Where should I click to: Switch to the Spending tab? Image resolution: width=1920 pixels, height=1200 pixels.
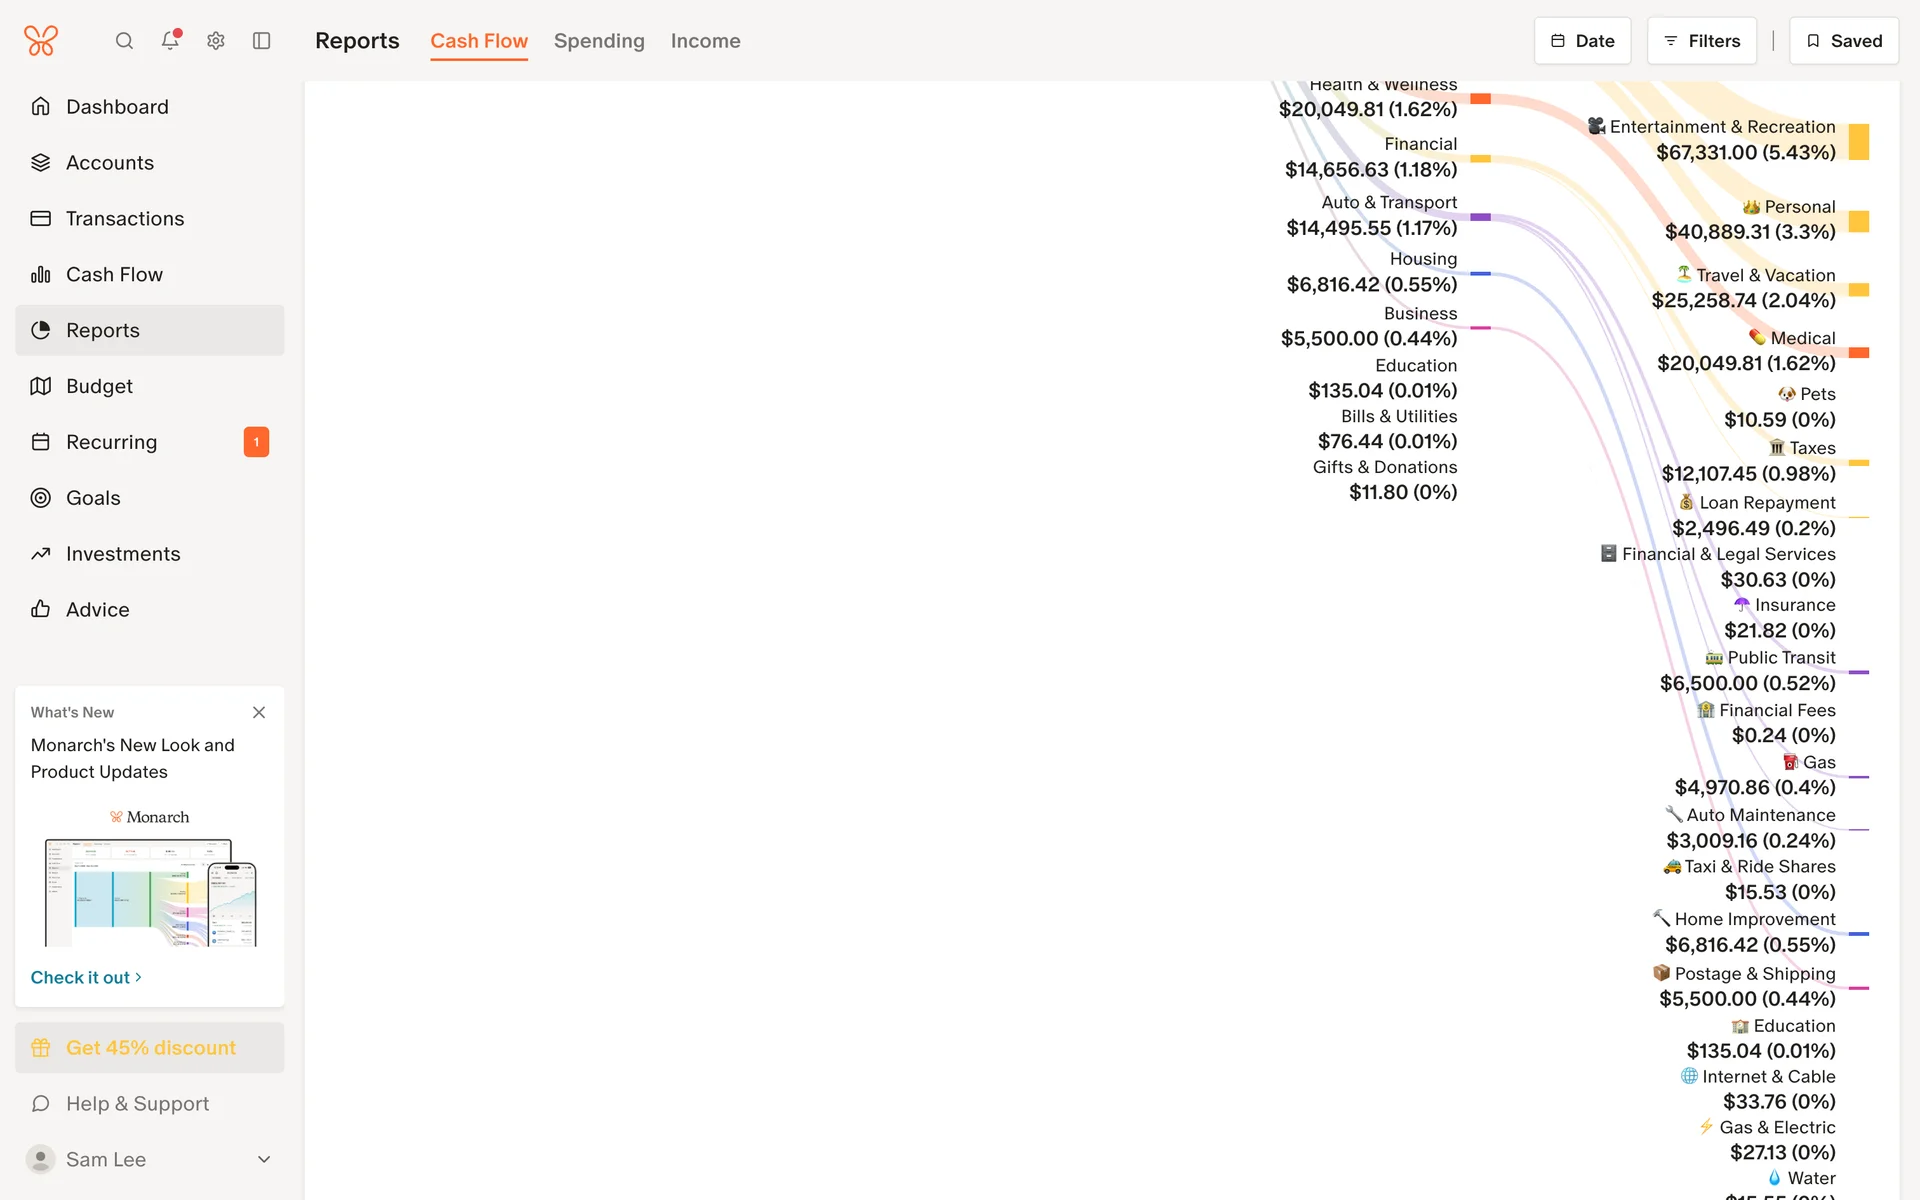[599, 41]
